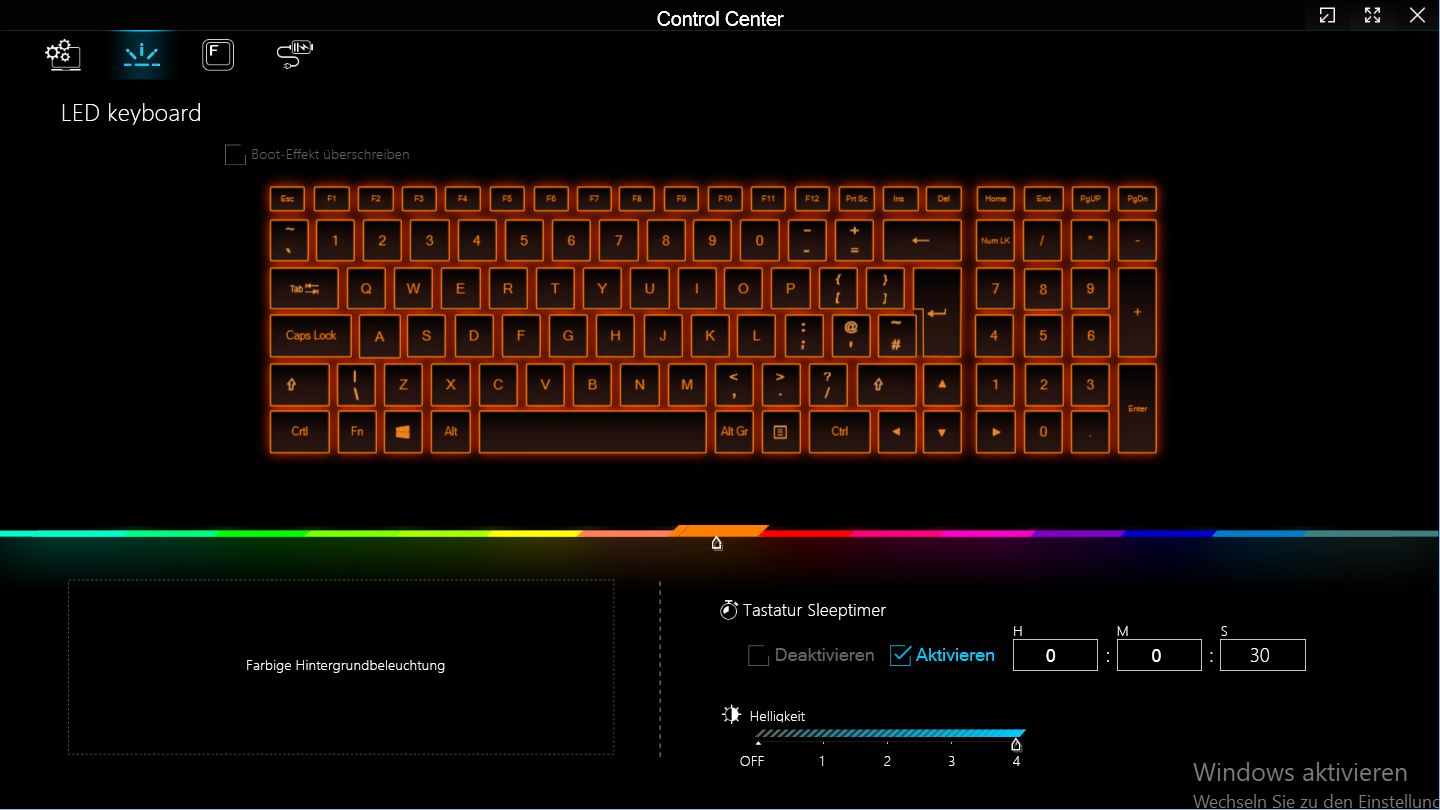
Task: Click the context menu key on keyboard
Action: [781, 432]
